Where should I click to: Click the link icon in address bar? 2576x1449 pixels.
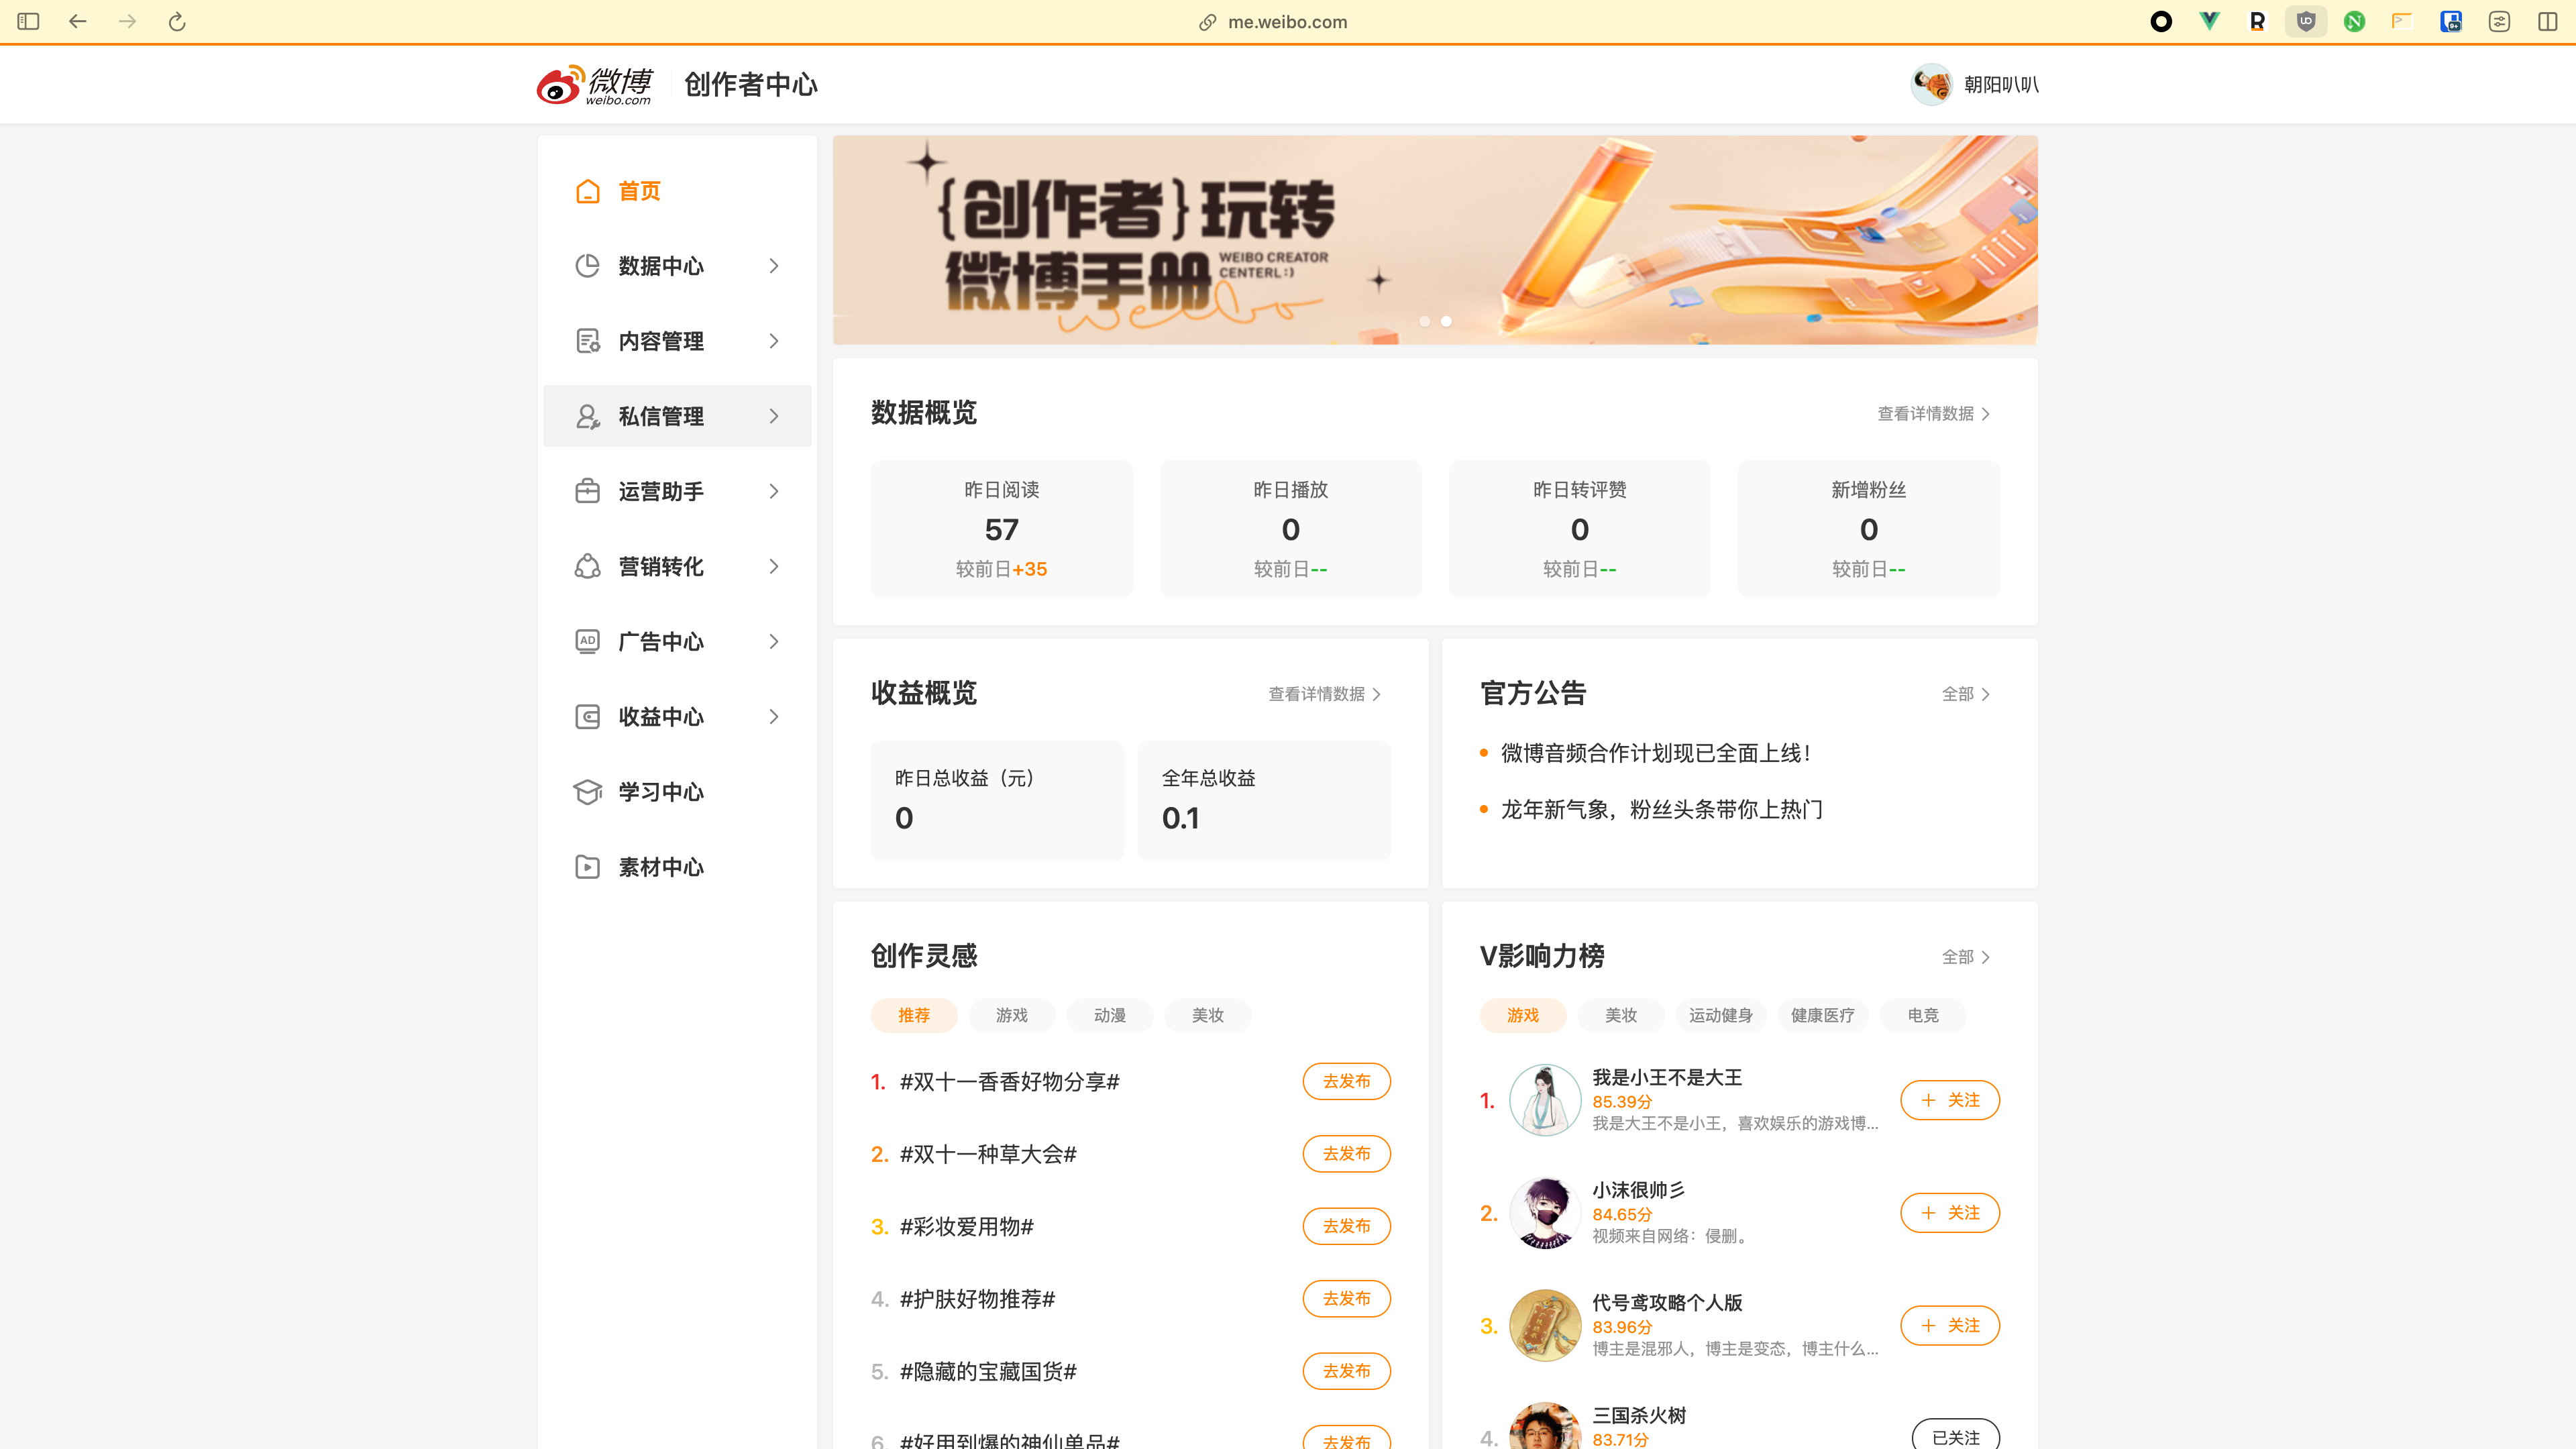[x=1208, y=22]
